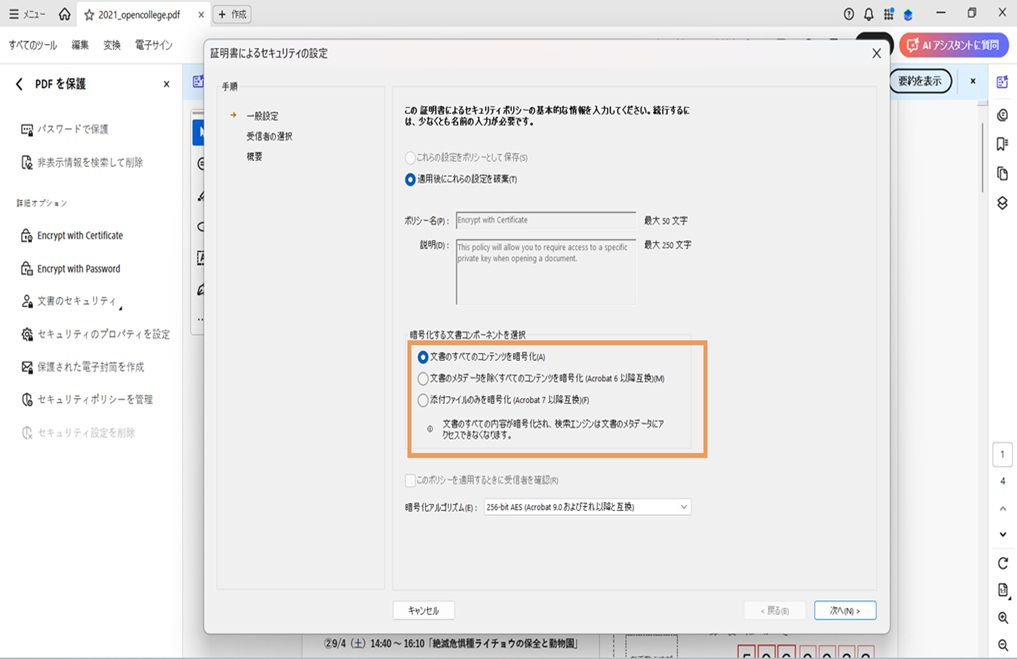Screen dimensions: 1017x659
Task: Open the layers panel icon
Action: pos(1001,200)
